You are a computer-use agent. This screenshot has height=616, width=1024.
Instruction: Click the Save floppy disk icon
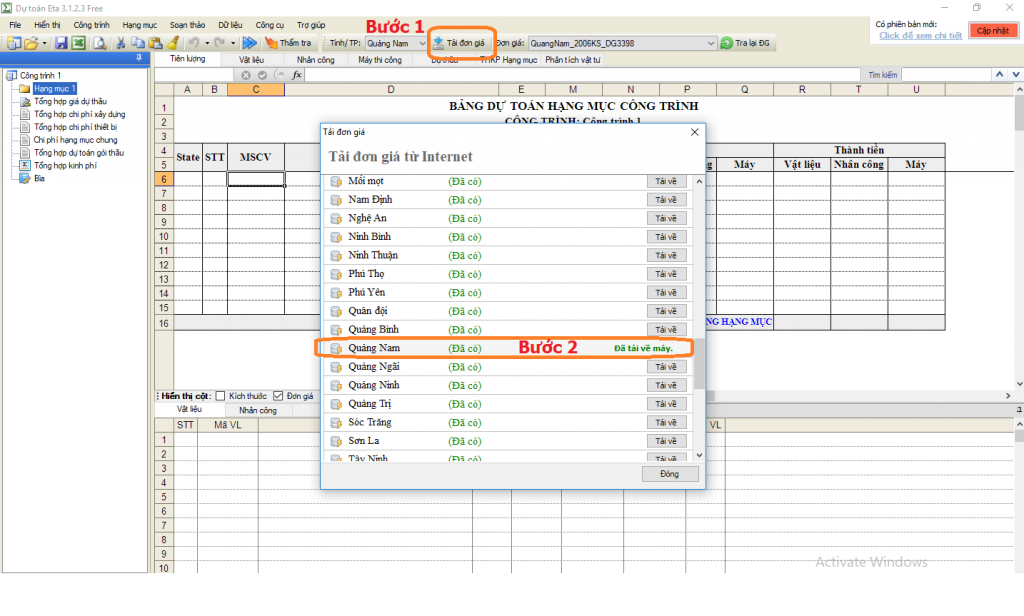pos(61,43)
